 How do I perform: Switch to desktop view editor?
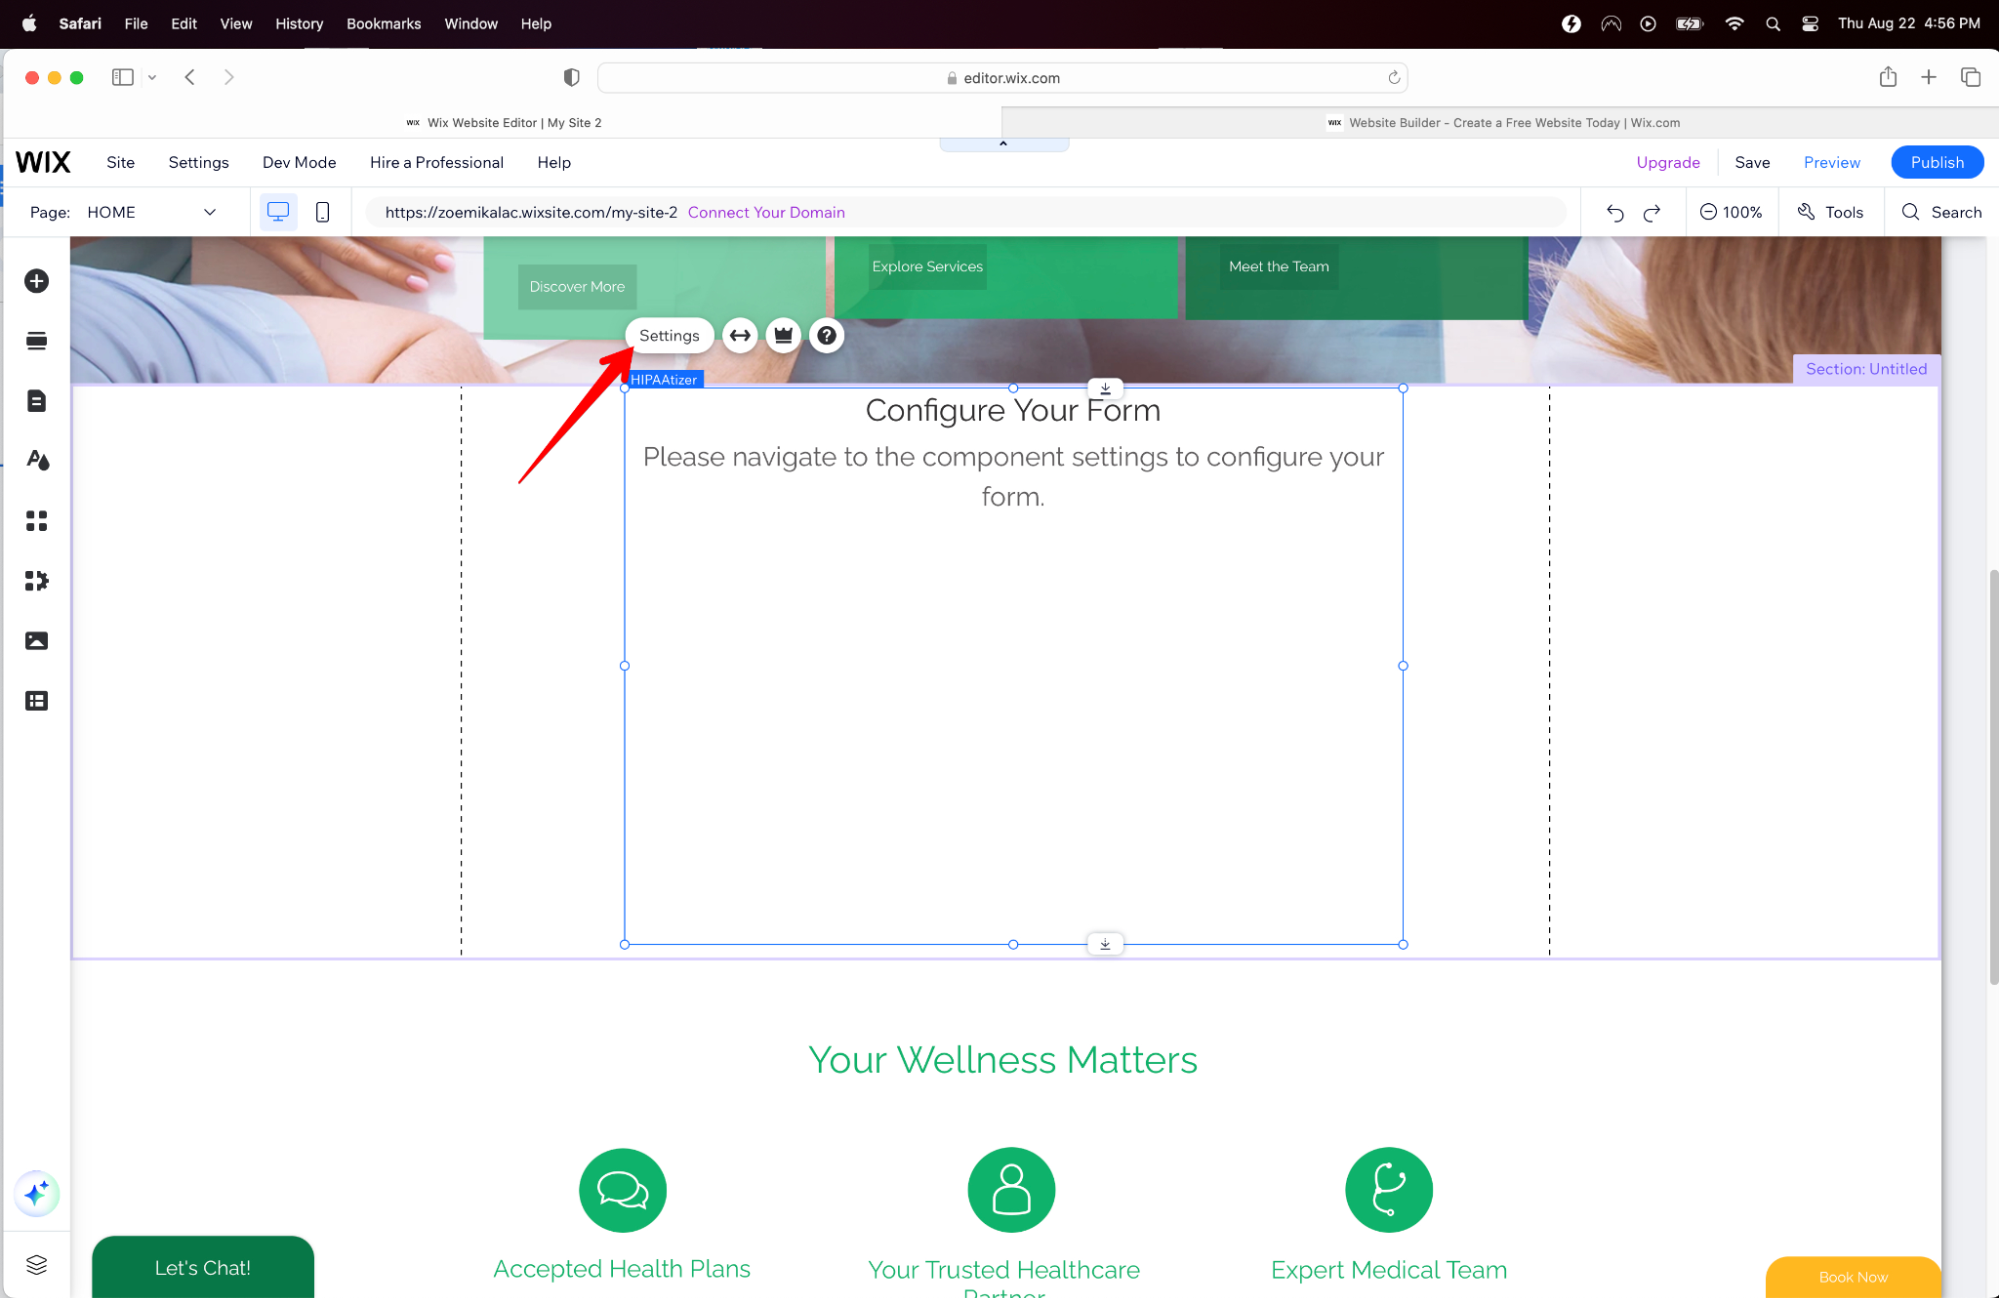point(278,212)
